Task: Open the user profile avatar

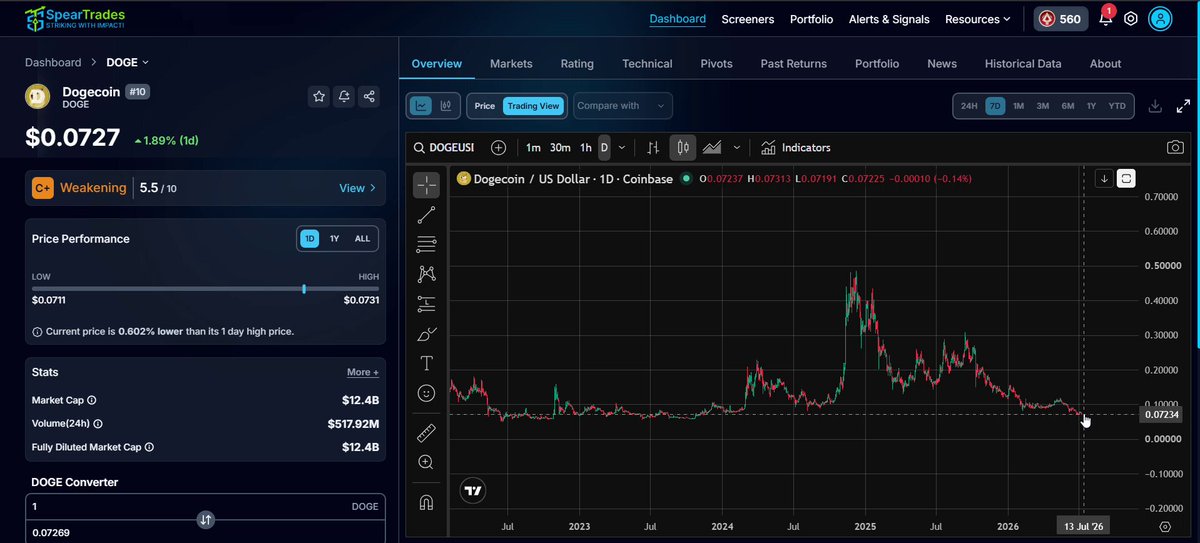Action: click(x=1160, y=19)
